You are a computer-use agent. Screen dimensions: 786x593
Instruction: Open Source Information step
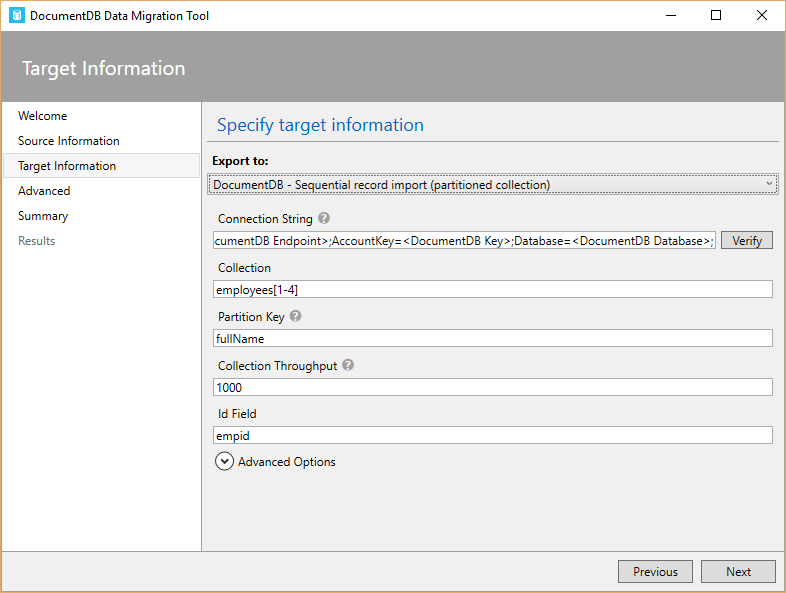(x=69, y=141)
